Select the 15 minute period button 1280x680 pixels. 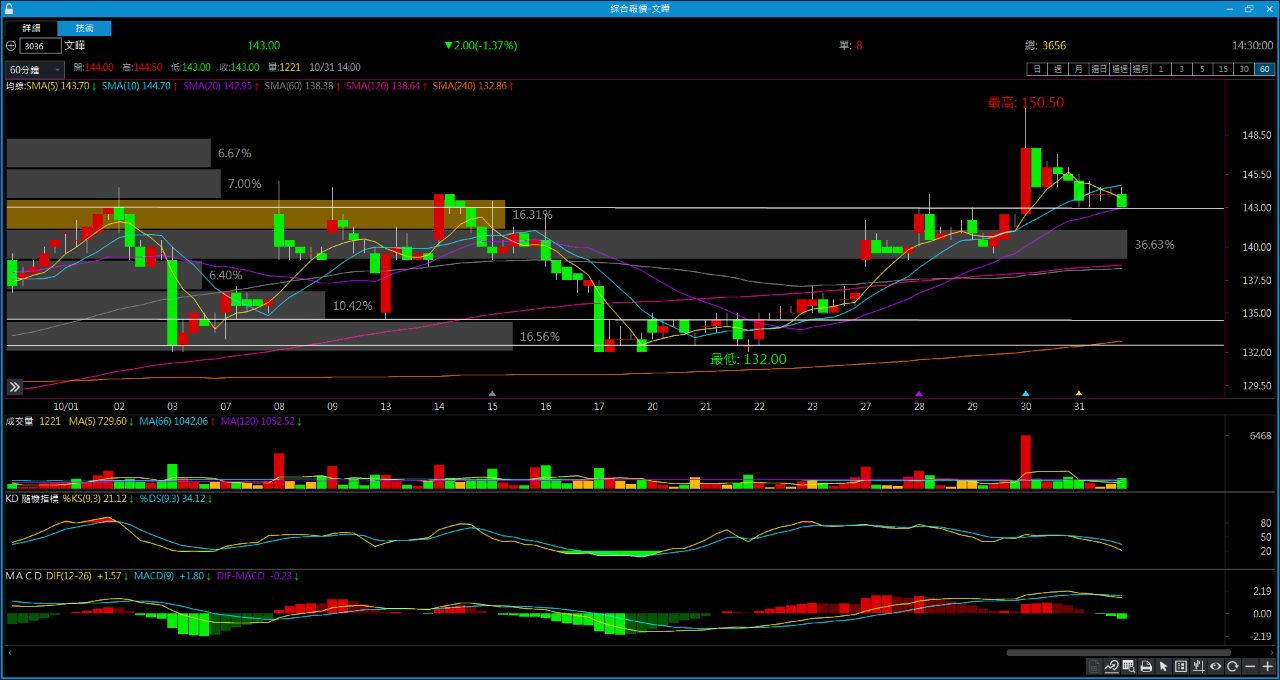(1223, 69)
